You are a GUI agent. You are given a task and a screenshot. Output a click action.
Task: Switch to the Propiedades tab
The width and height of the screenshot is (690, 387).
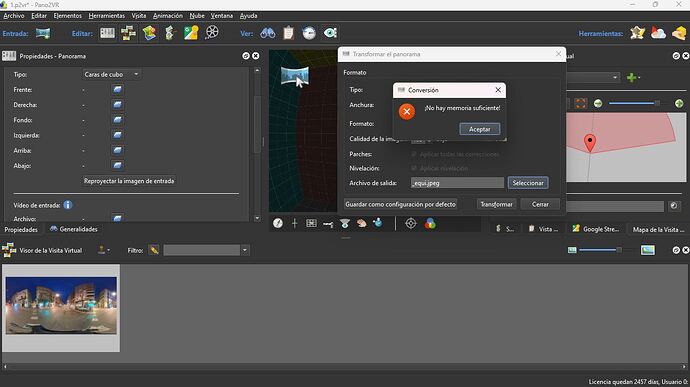(21, 229)
